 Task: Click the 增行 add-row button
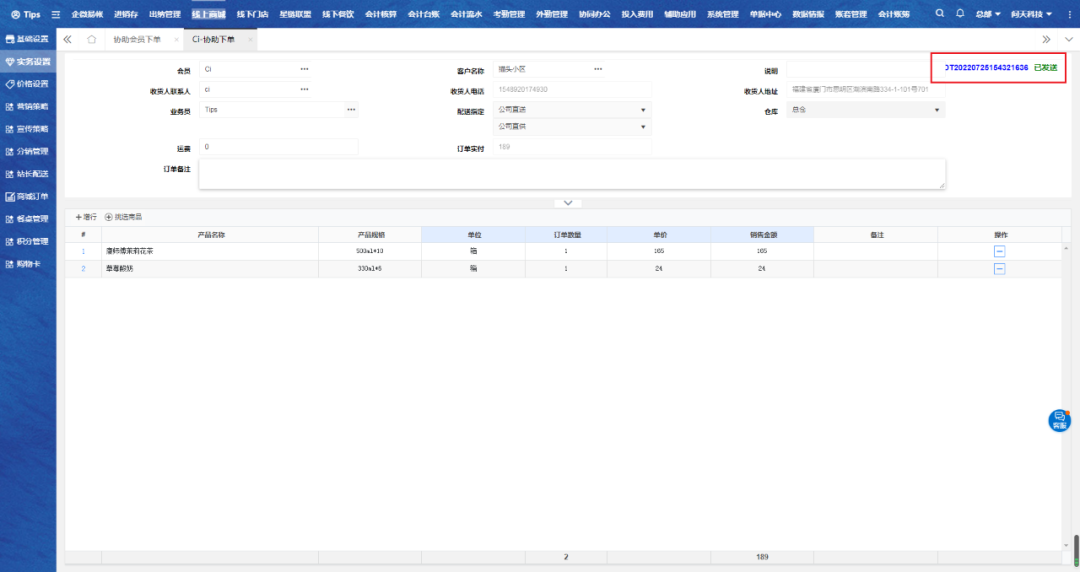coord(86,217)
